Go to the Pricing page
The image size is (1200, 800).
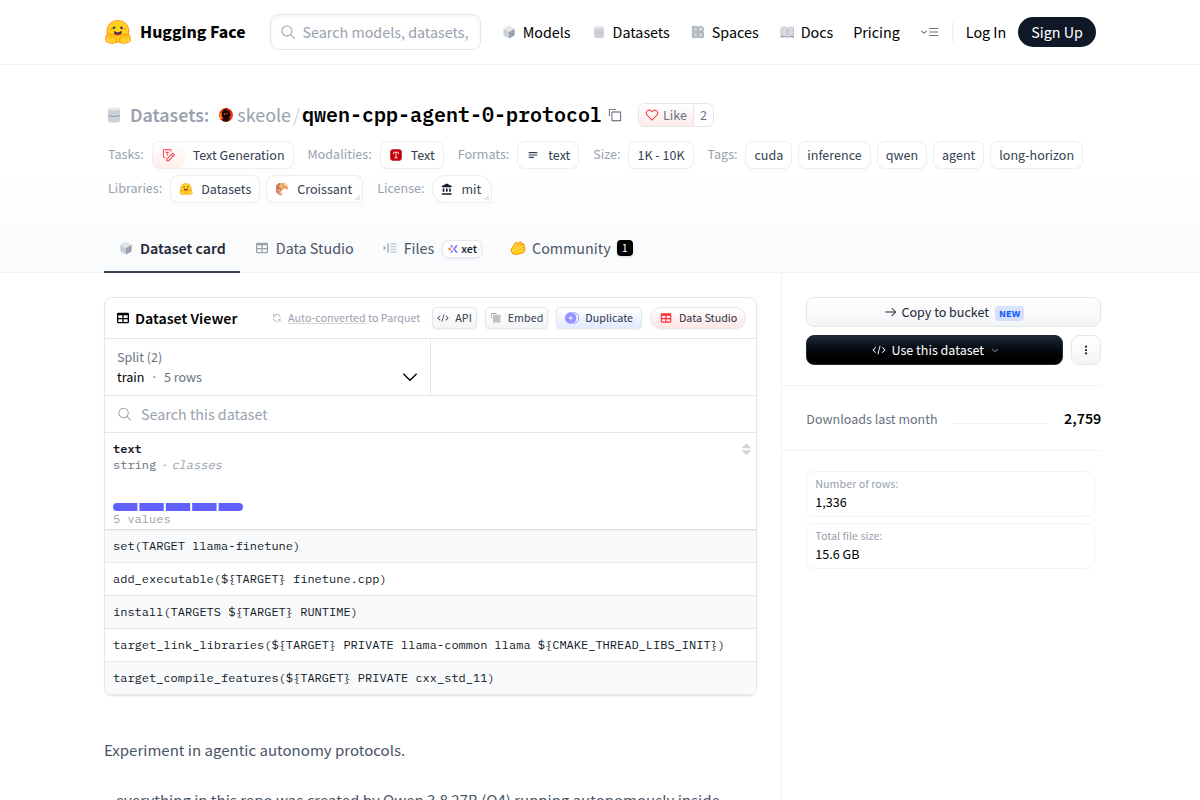(876, 32)
